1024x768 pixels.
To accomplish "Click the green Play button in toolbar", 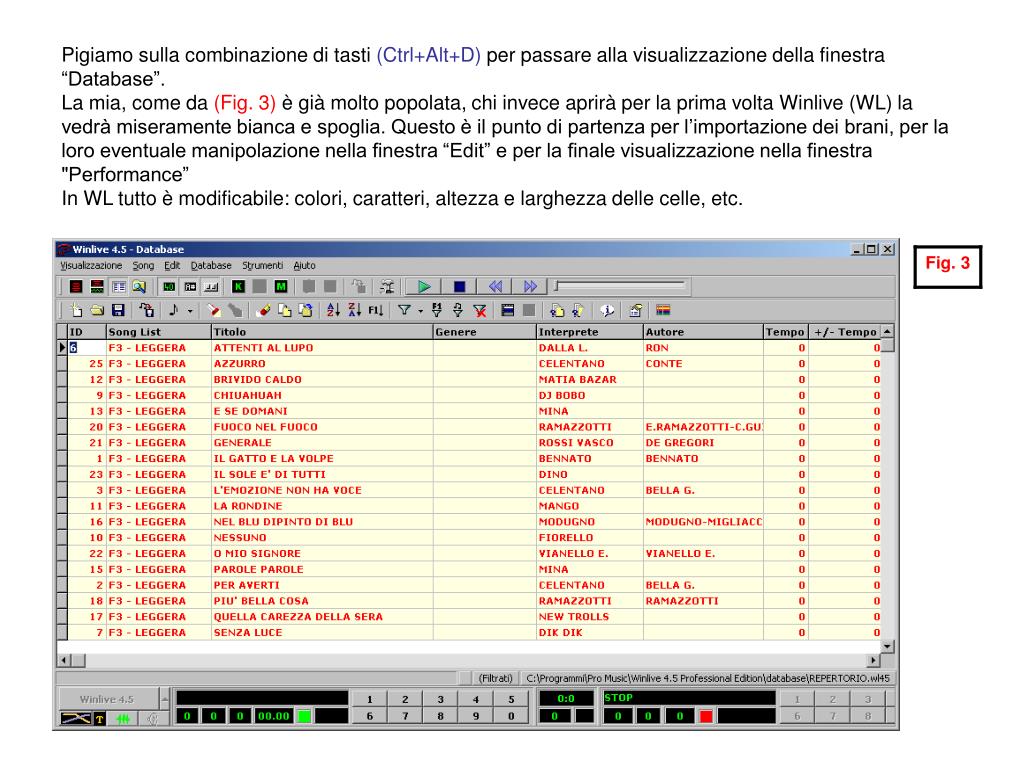I will click(x=424, y=287).
